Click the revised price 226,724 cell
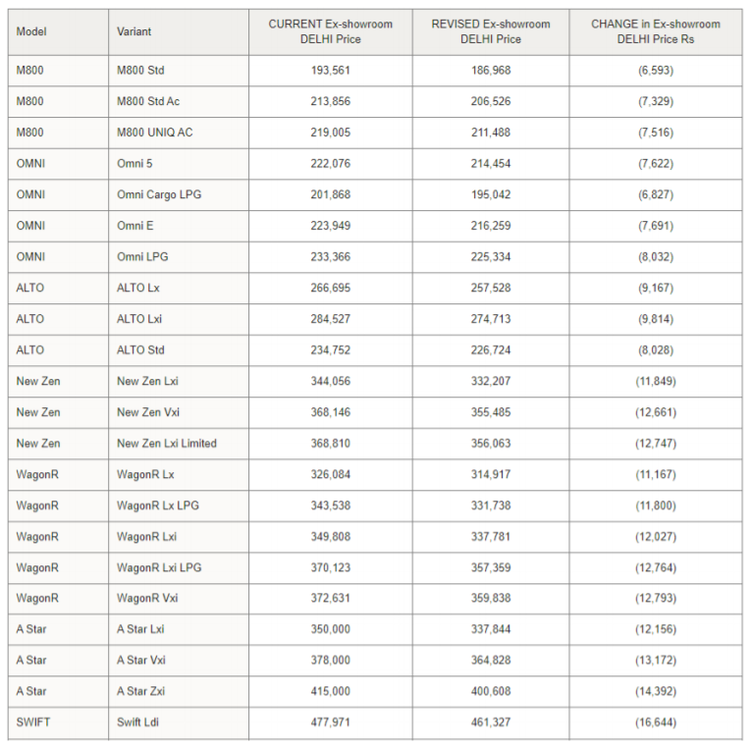750x746 pixels. click(491, 351)
